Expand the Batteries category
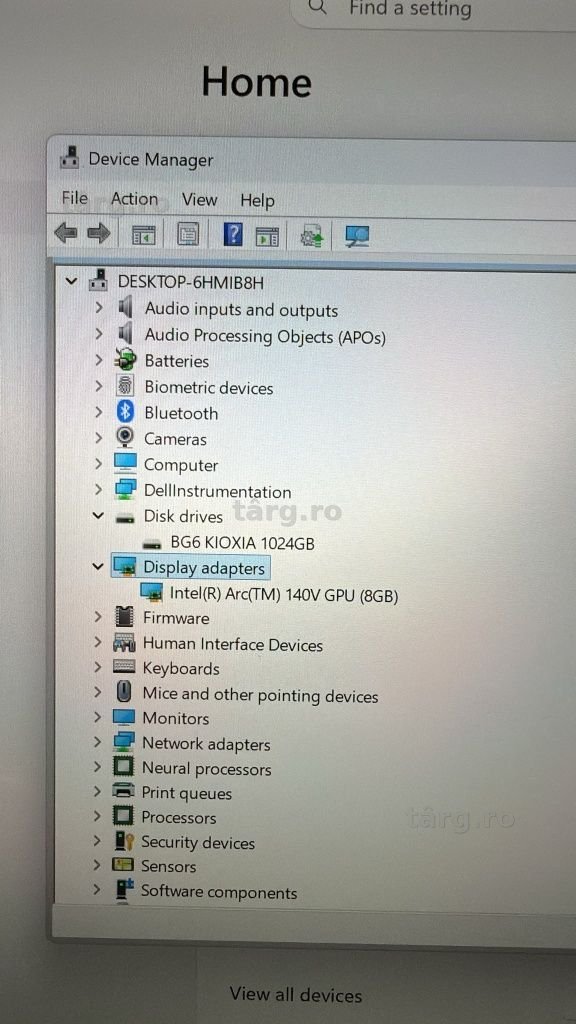Viewport: 576px width, 1024px height. 99,360
